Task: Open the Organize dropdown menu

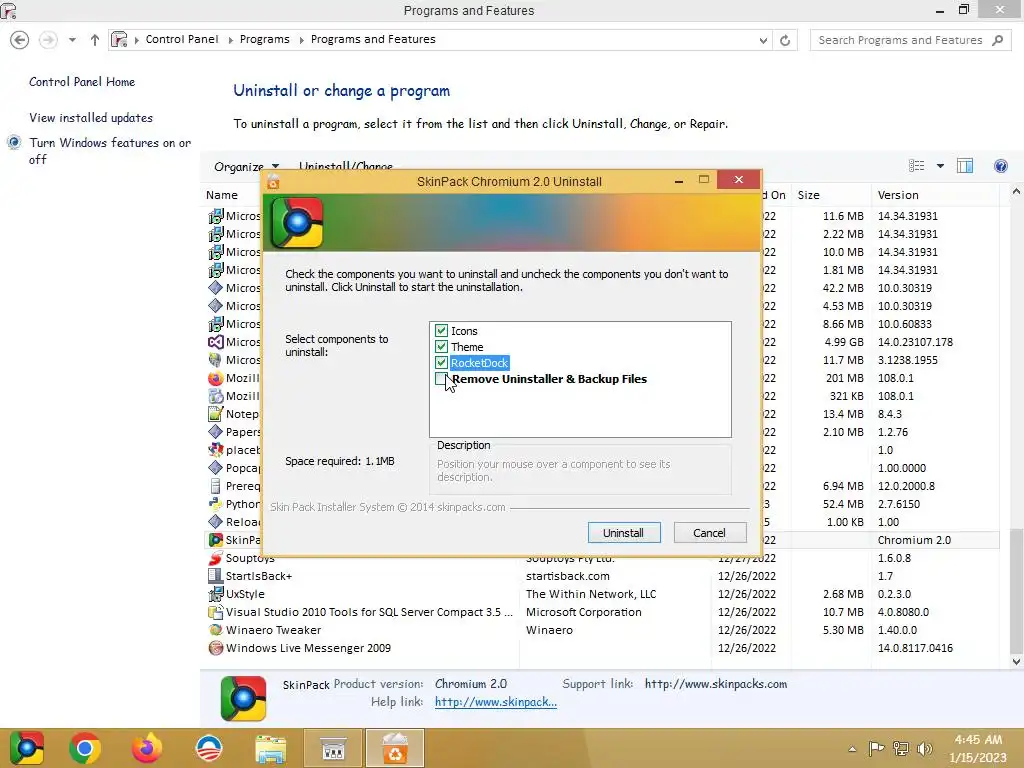Action: (x=246, y=167)
